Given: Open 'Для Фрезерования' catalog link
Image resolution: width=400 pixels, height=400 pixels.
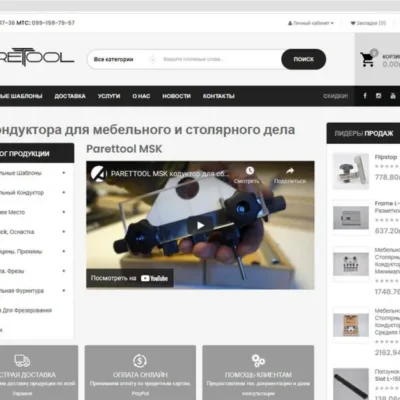Looking at the screenshot, I should click(x=26, y=310).
